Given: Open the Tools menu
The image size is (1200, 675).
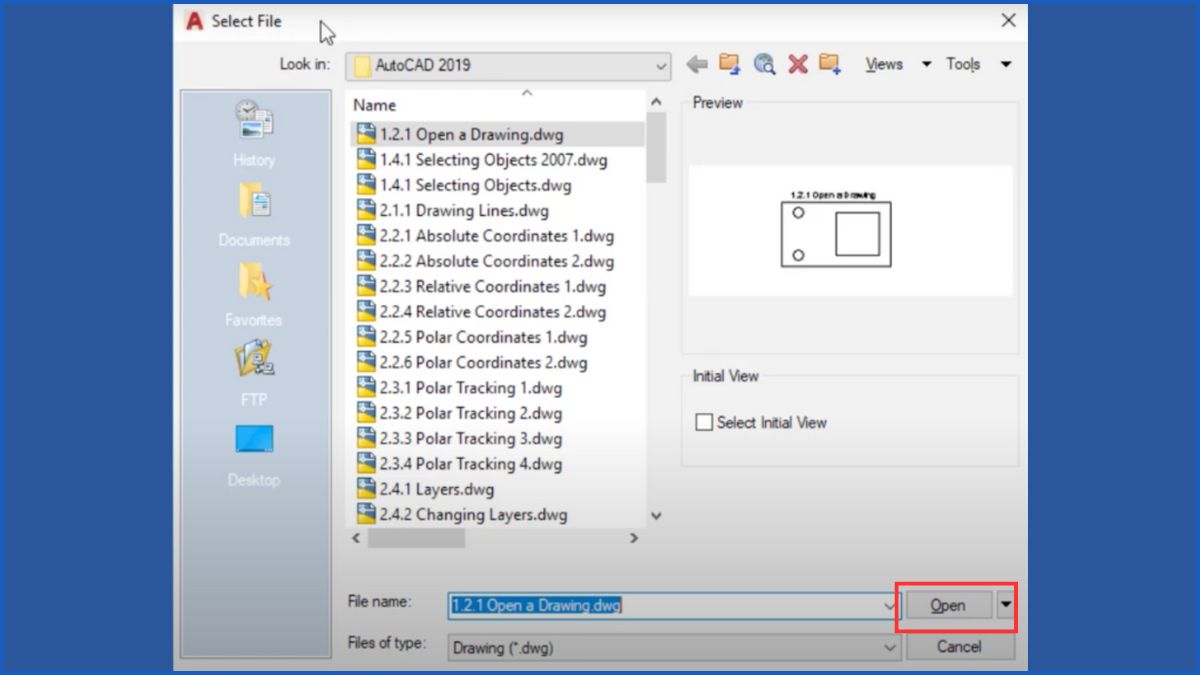Looking at the screenshot, I should (963, 64).
